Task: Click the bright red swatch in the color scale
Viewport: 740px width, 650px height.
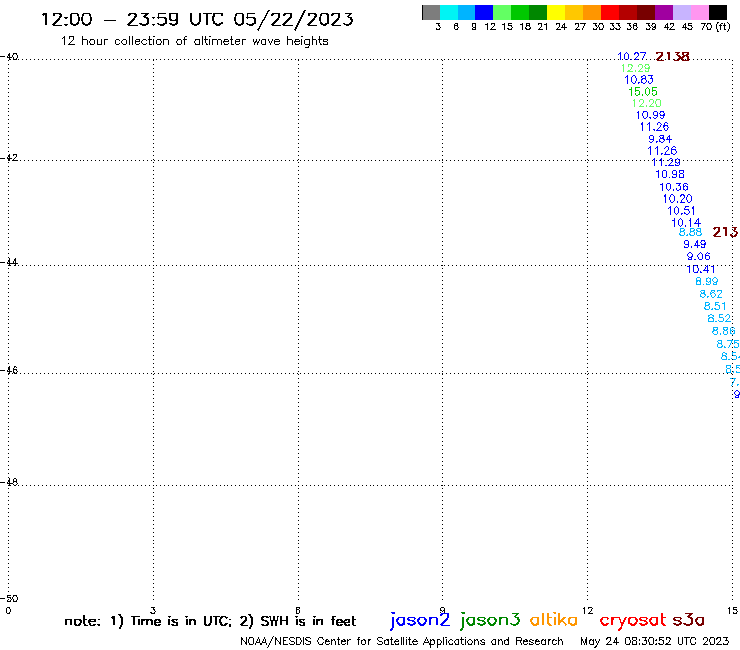Action: [x=610, y=12]
